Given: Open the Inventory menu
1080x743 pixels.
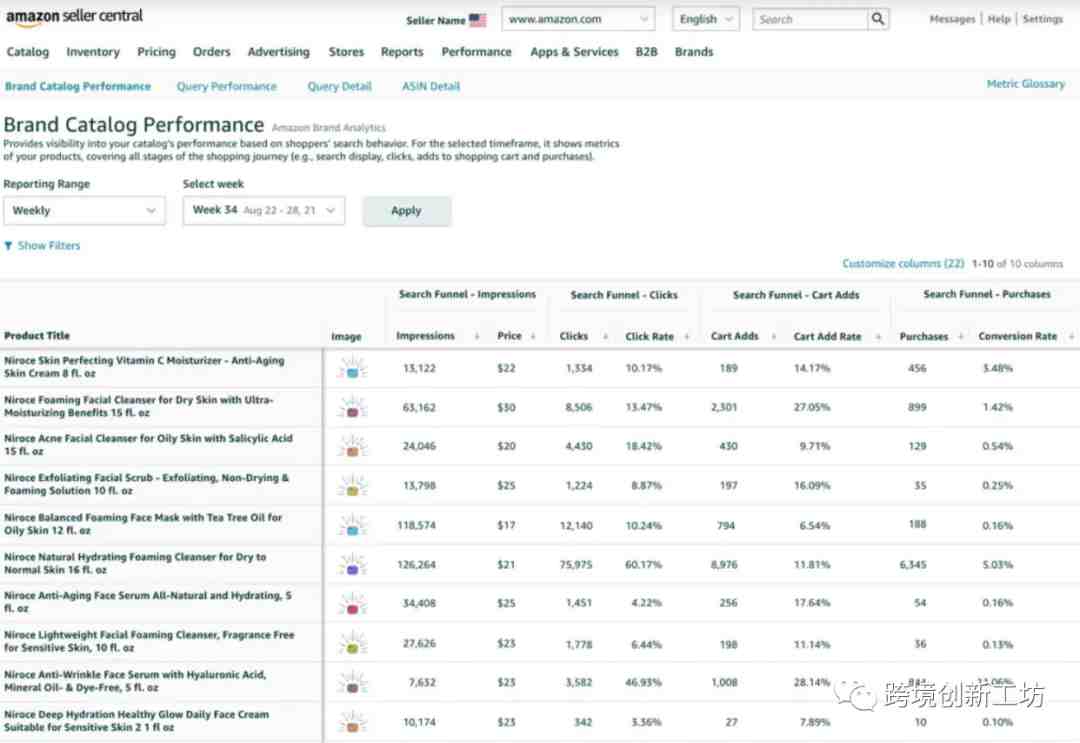Looking at the screenshot, I should point(93,52).
